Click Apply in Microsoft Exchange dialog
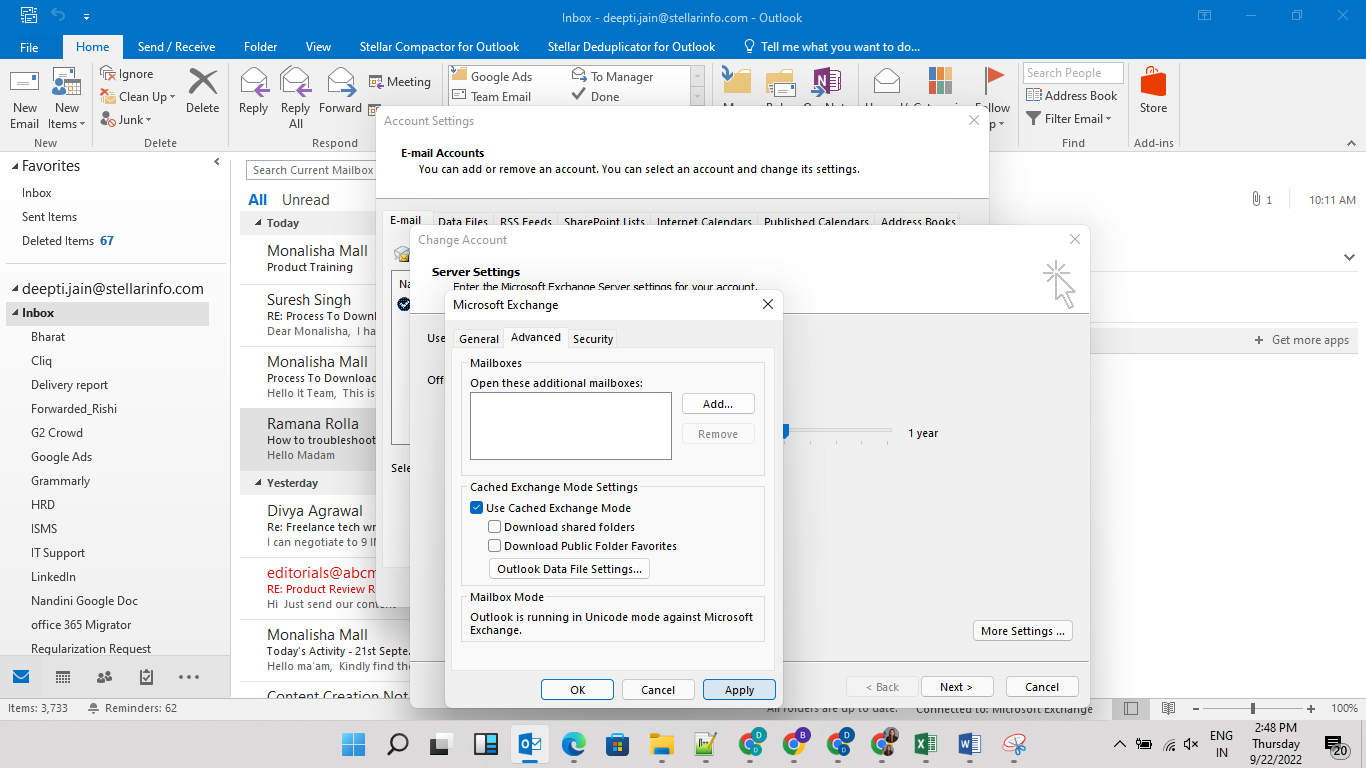The height and width of the screenshot is (768, 1366). coord(740,690)
